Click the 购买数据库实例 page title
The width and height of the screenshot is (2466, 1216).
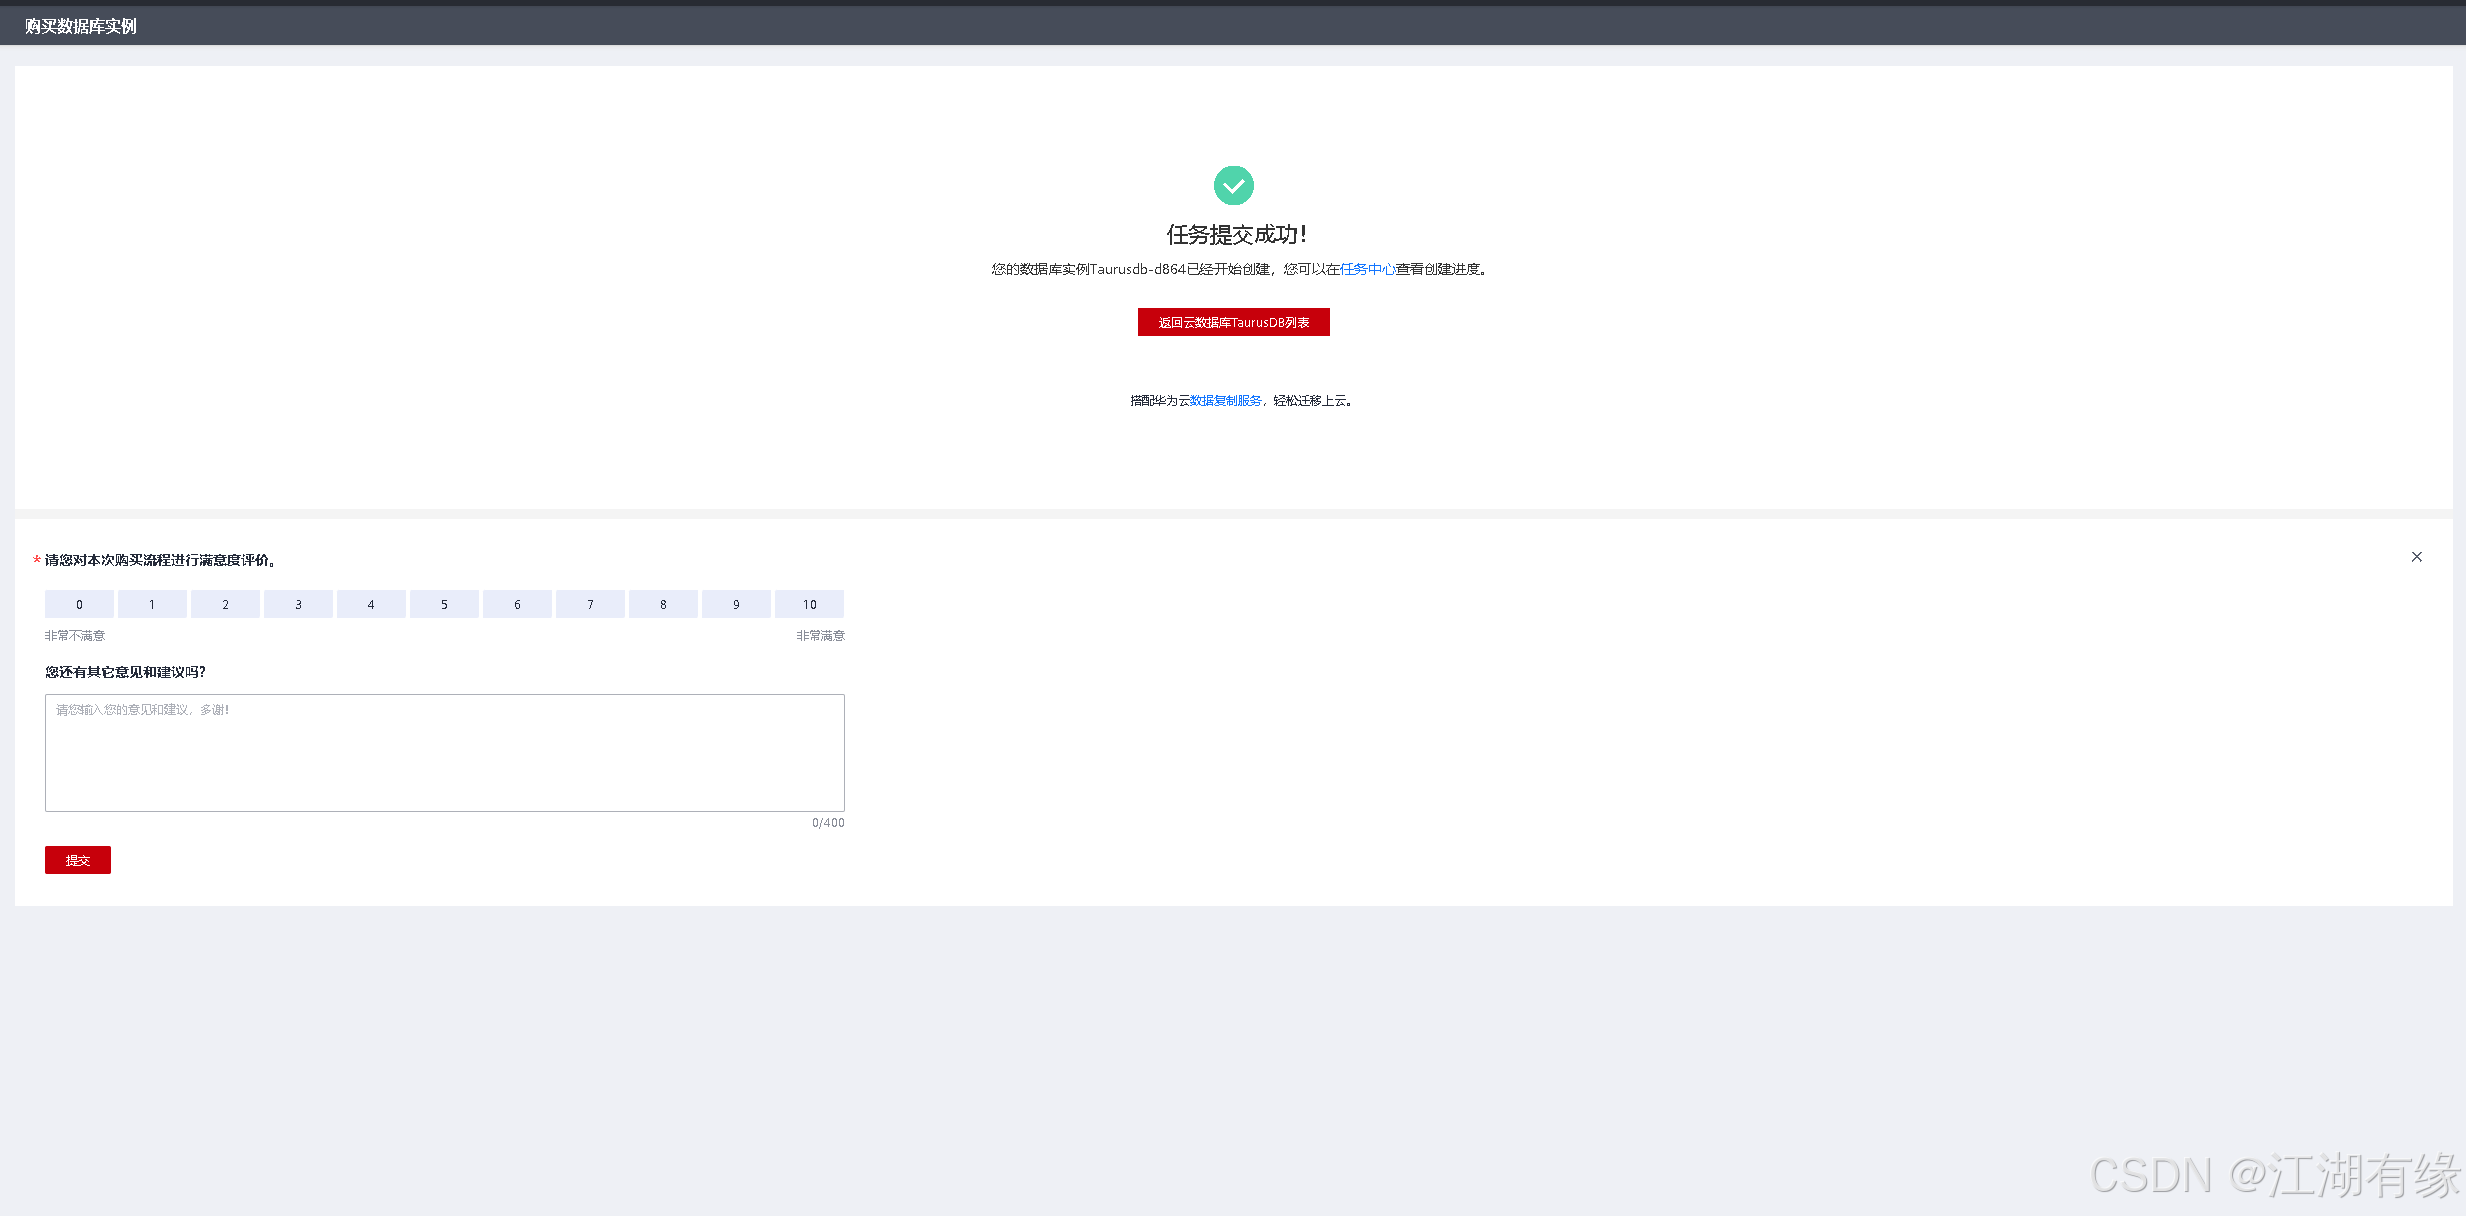(x=81, y=26)
